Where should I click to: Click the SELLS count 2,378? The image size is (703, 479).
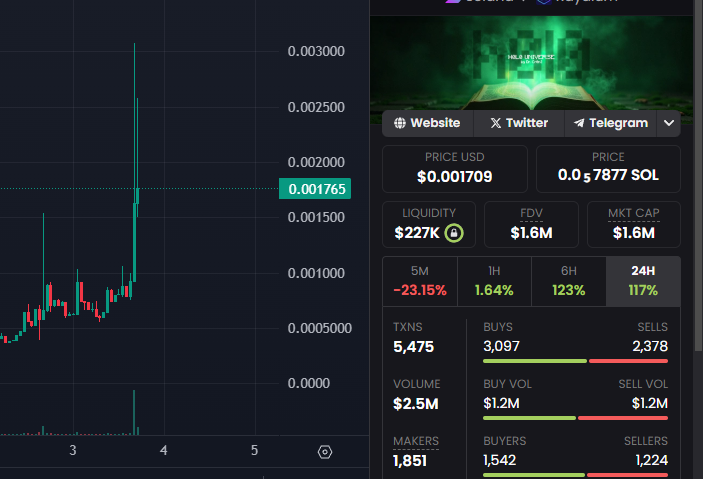point(650,346)
